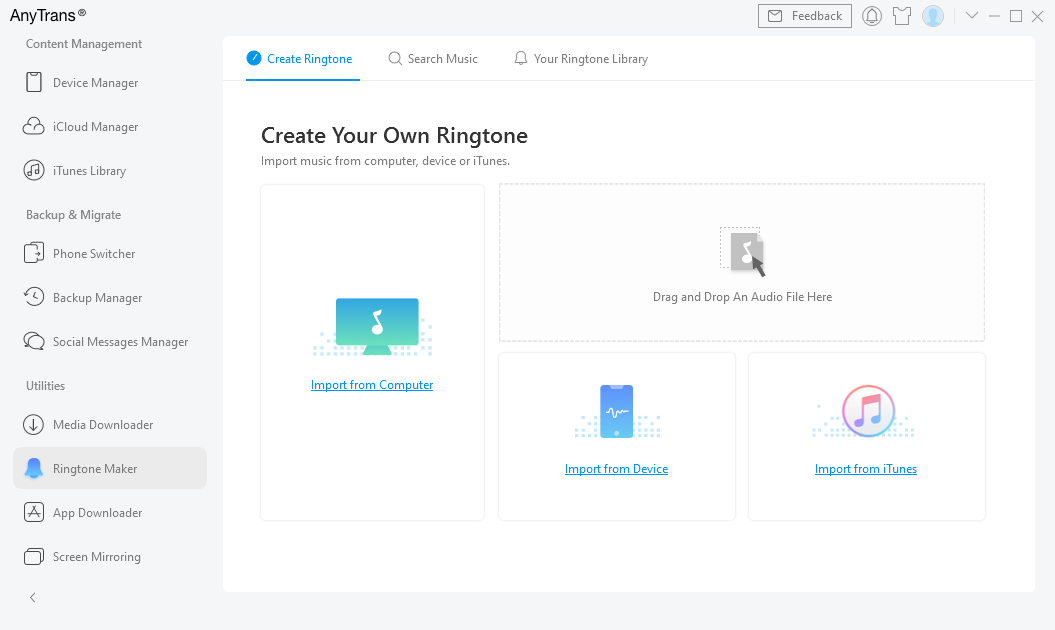Image resolution: width=1055 pixels, height=630 pixels.
Task: Open the Media Downloader icon
Action: [x=34, y=425]
